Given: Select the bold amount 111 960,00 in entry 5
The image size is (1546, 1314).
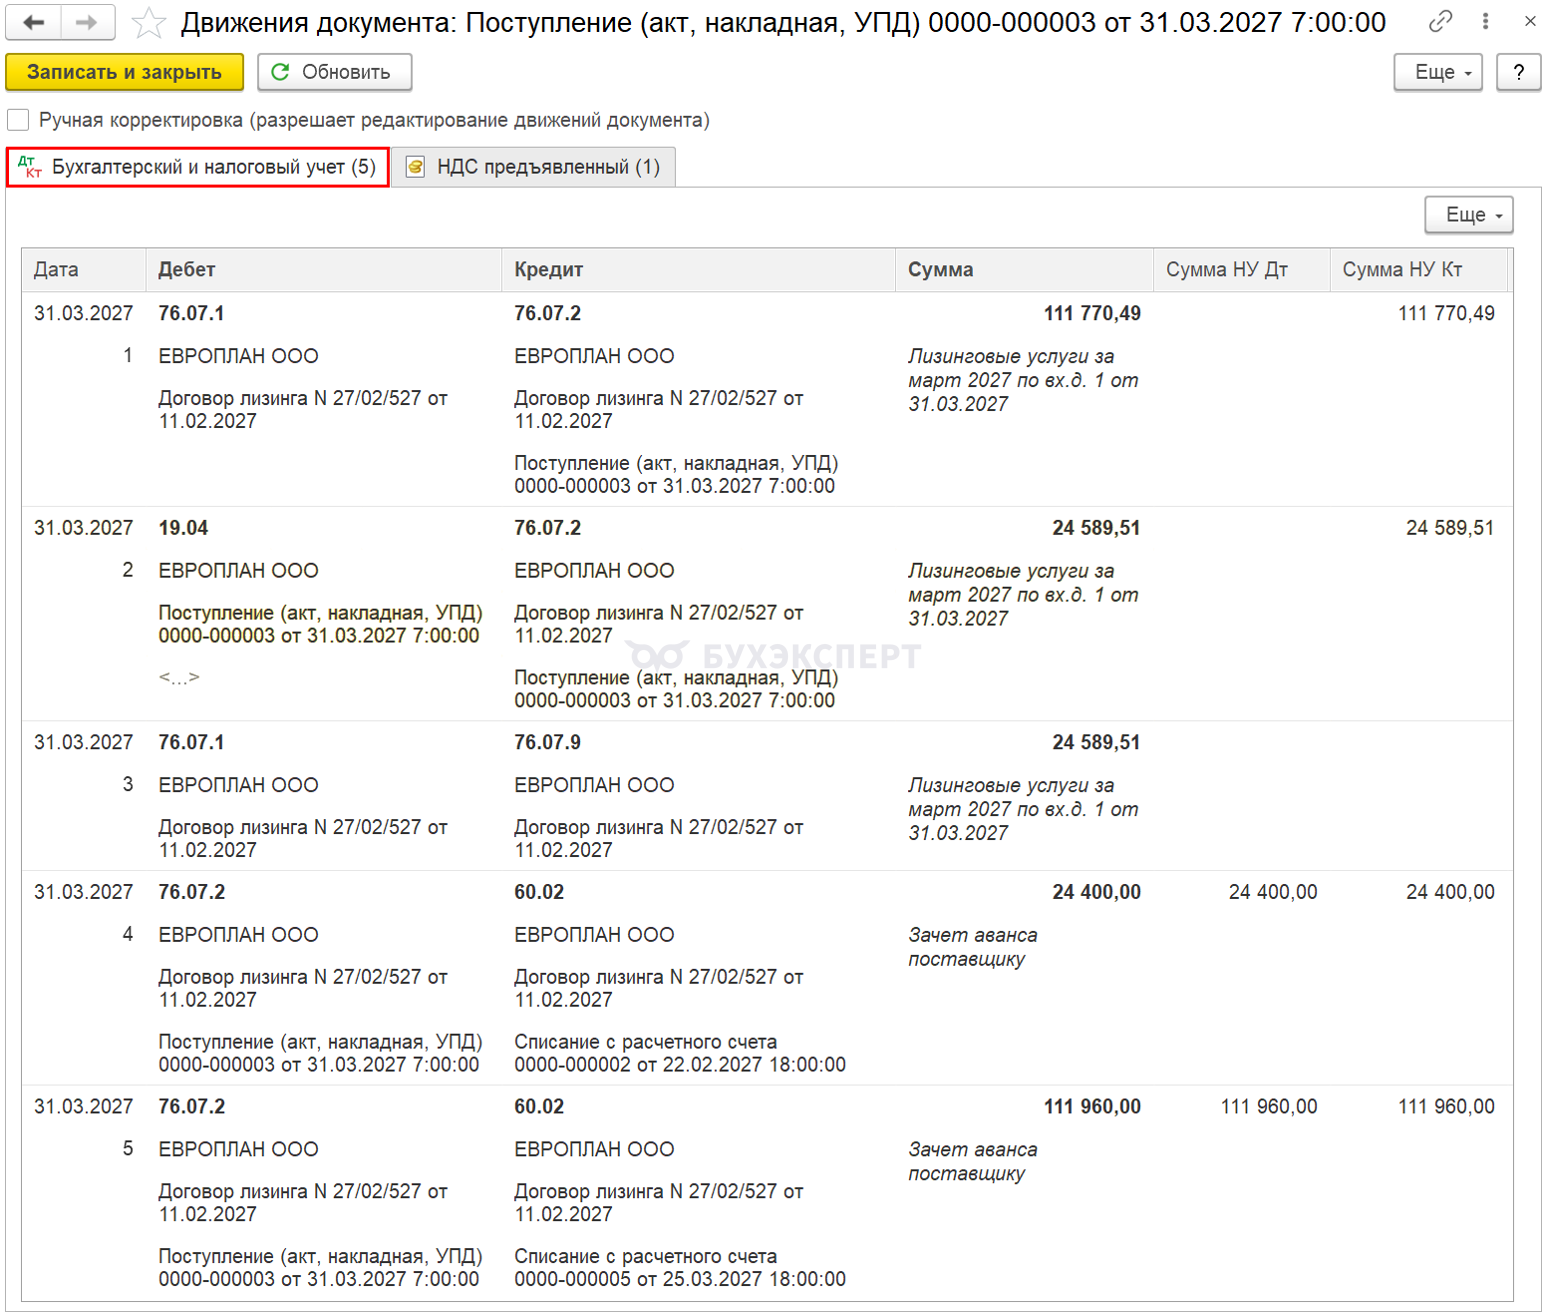Looking at the screenshot, I should point(1092,1107).
